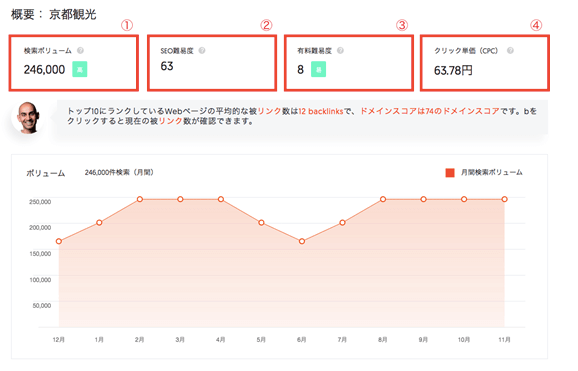This screenshot has width=578, height=371.
Task: Select the 11月 data point on chart
Action: [505, 199]
